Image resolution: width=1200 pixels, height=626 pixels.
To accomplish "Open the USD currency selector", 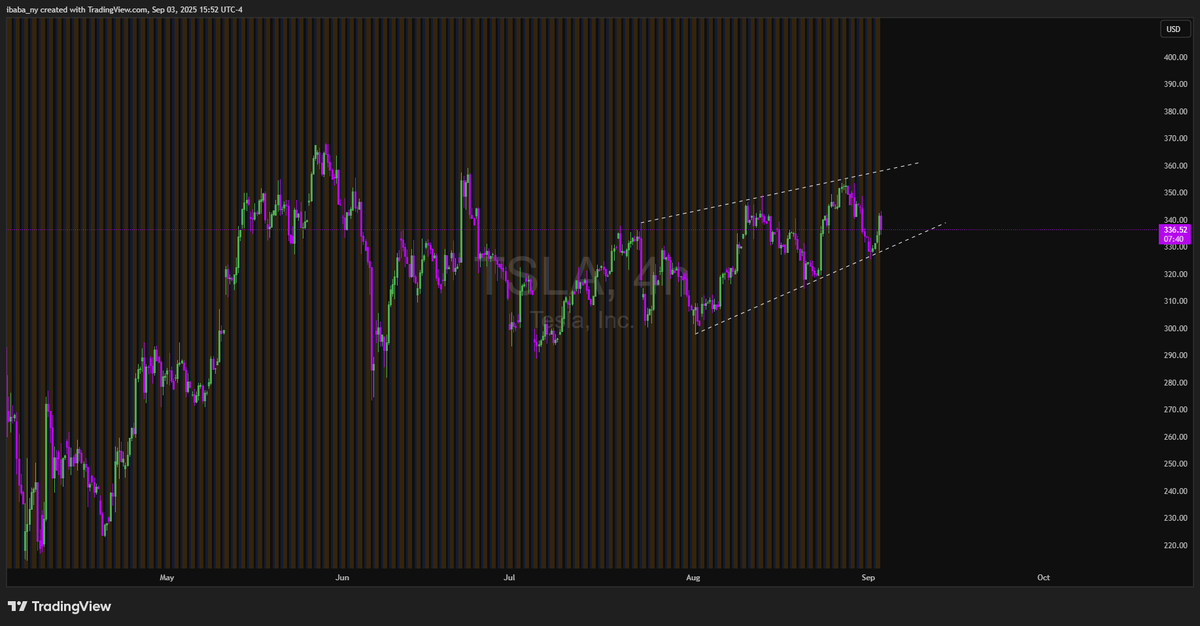I will click(1173, 29).
